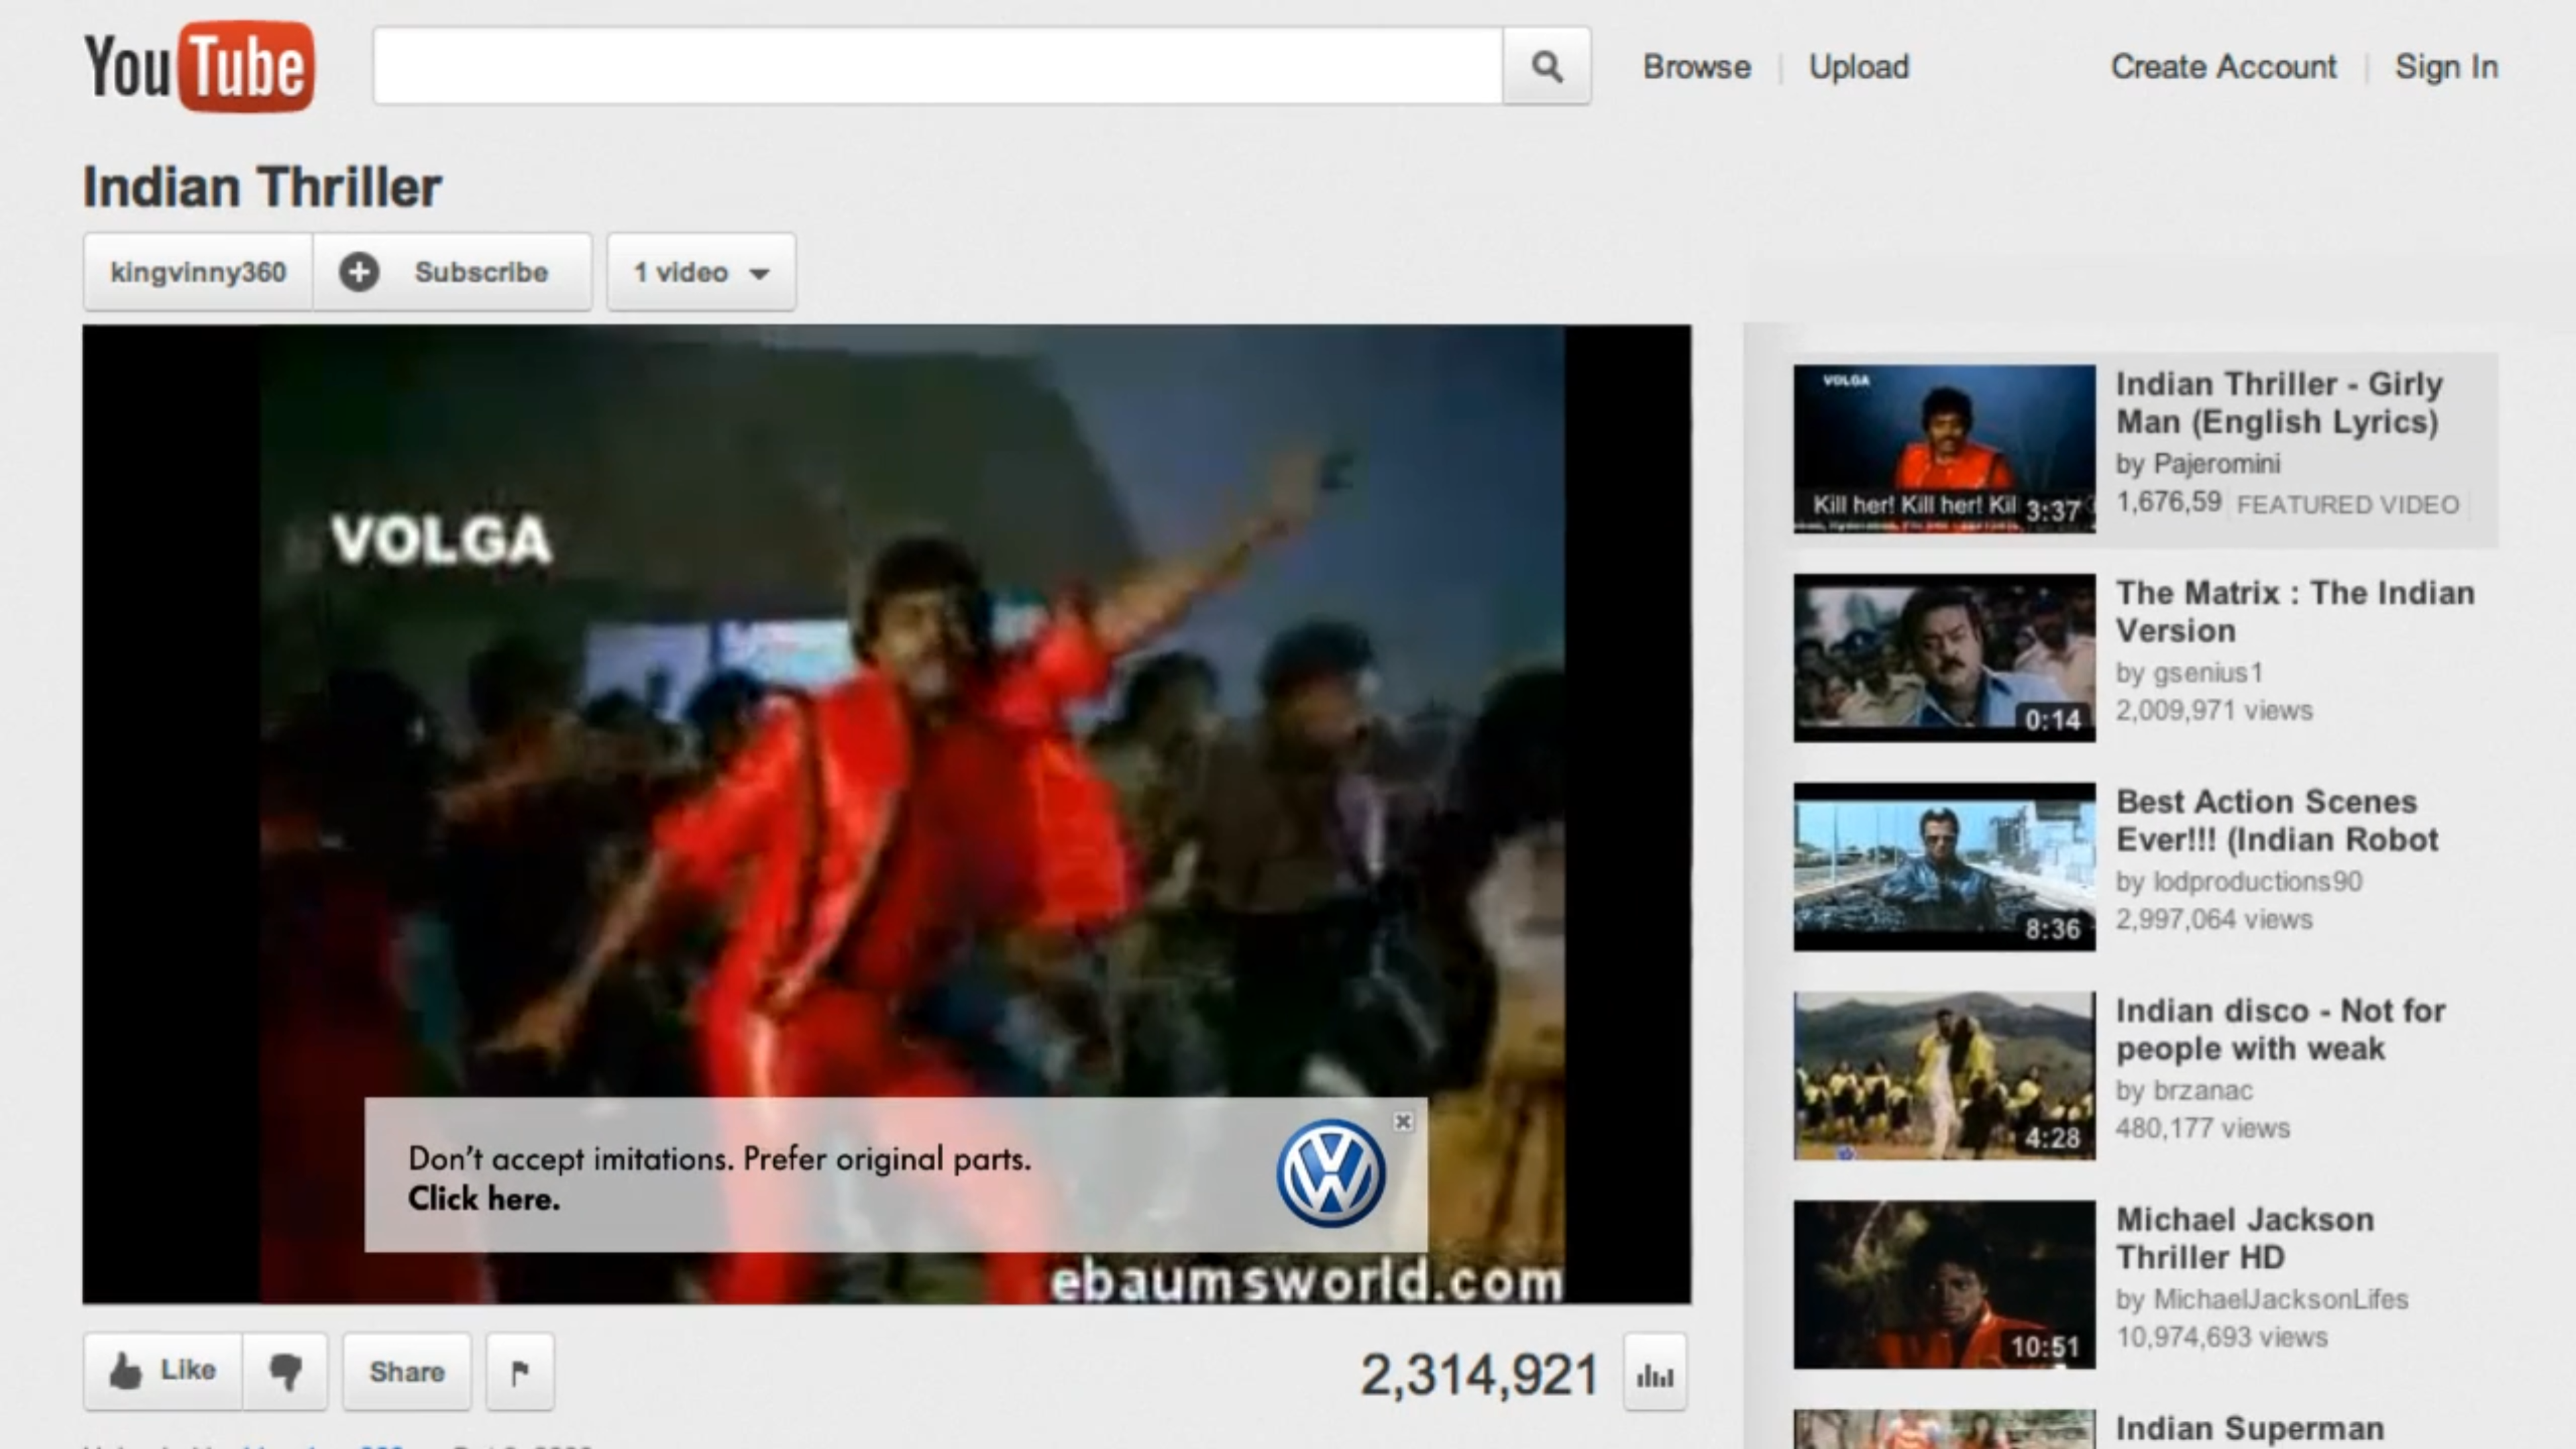Flag the video with the flag icon
2576x1449 pixels.
pos(520,1372)
